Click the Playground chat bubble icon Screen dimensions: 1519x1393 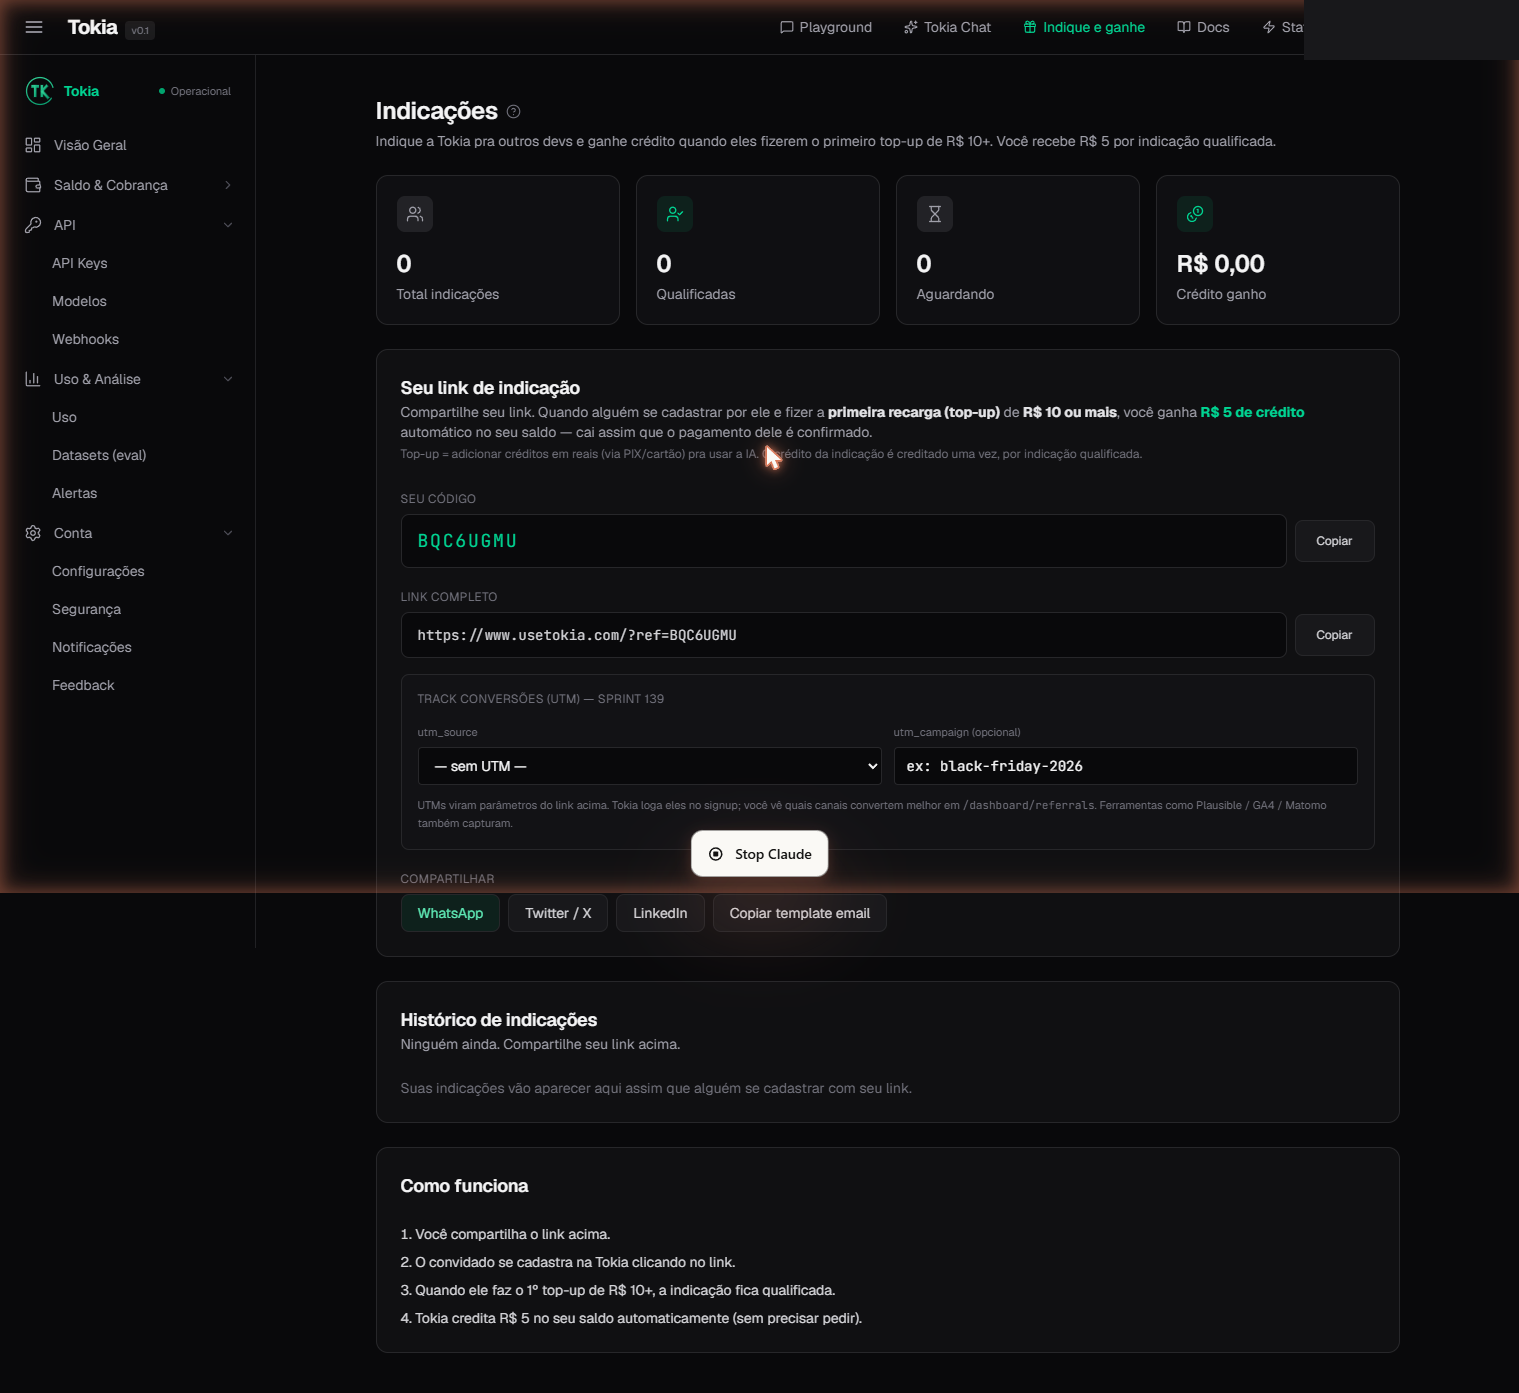787,27
